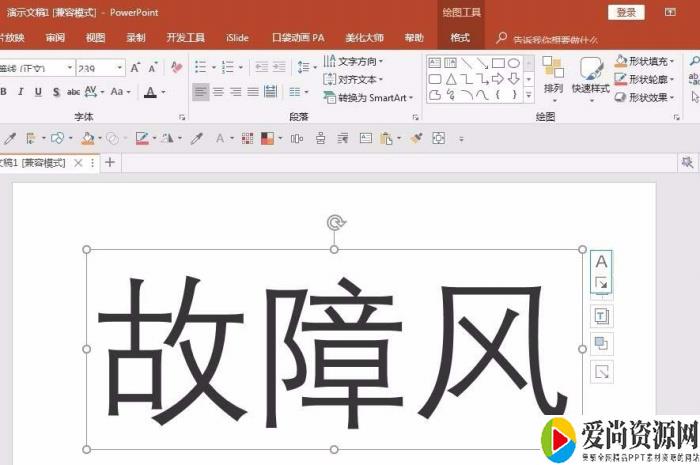Click the first eyedropper in quick toolbar
This screenshot has width=700, height=465.
pyautogui.click(x=10, y=139)
